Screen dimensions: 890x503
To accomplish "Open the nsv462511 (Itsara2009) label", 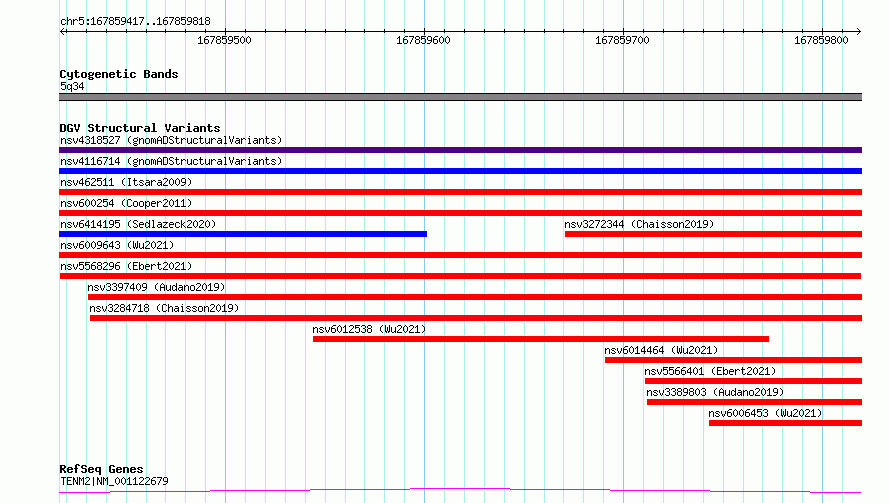I will point(126,182).
